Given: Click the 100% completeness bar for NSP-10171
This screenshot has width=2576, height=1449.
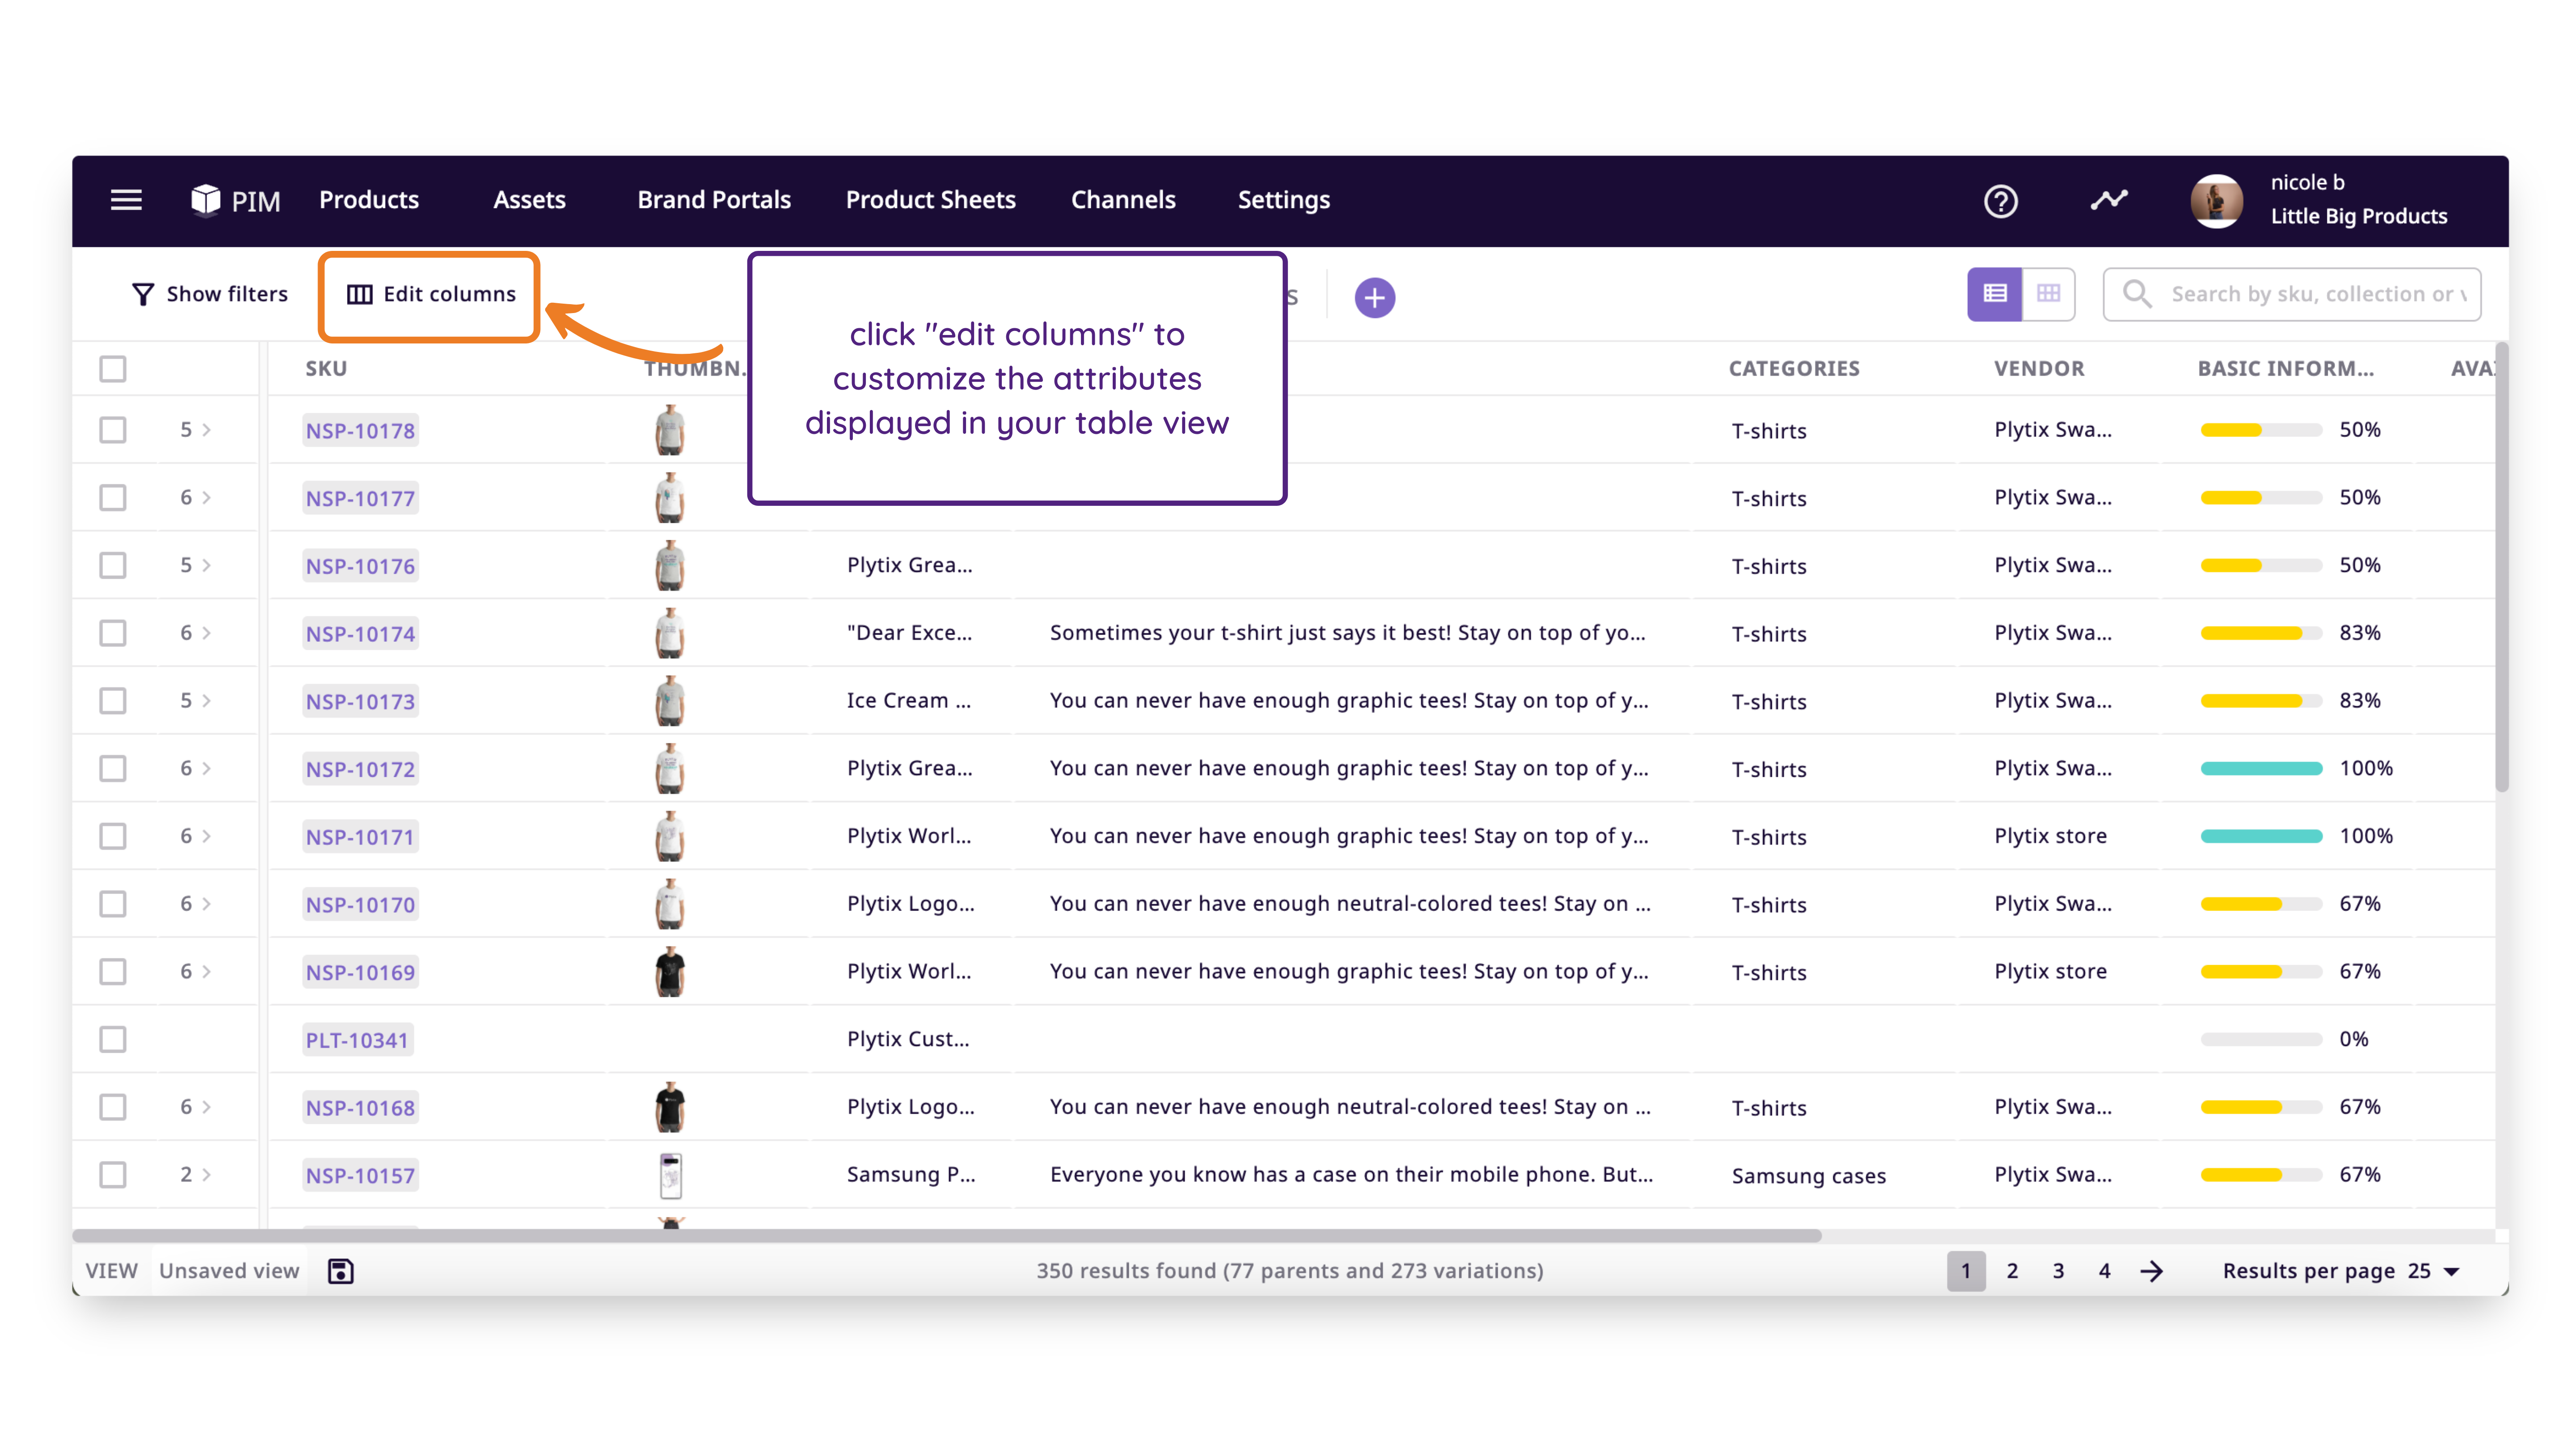Looking at the screenshot, I should pos(2261,836).
